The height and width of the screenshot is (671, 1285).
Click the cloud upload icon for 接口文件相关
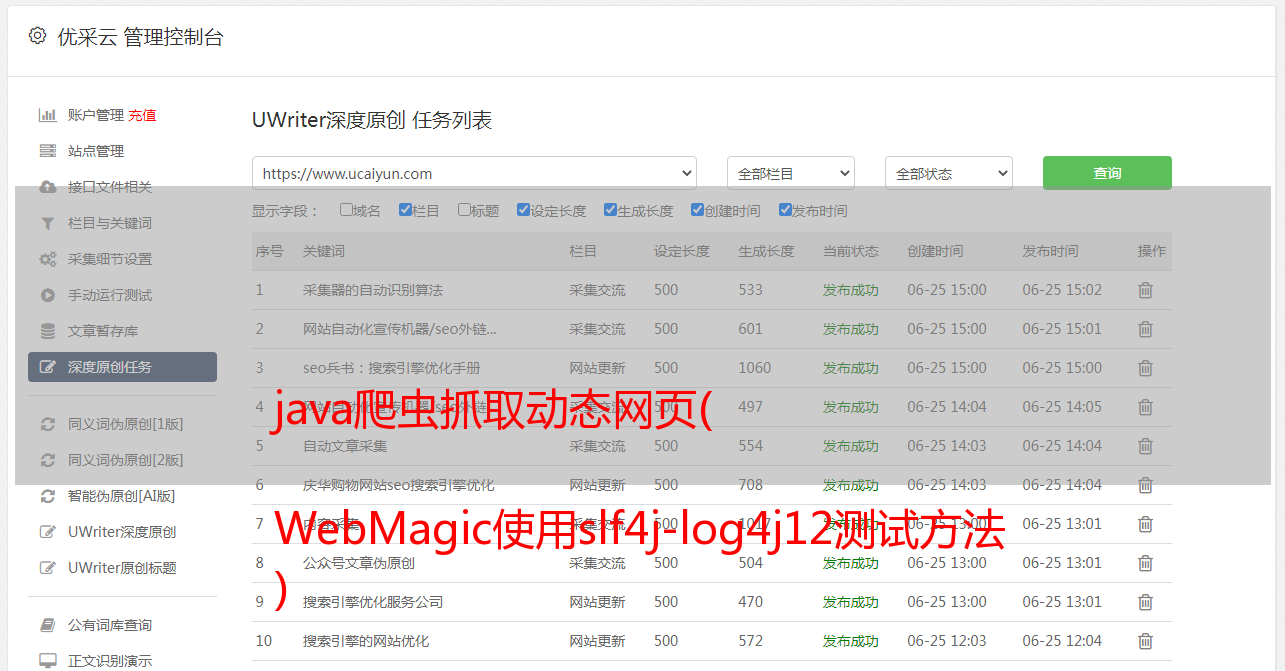pos(47,187)
